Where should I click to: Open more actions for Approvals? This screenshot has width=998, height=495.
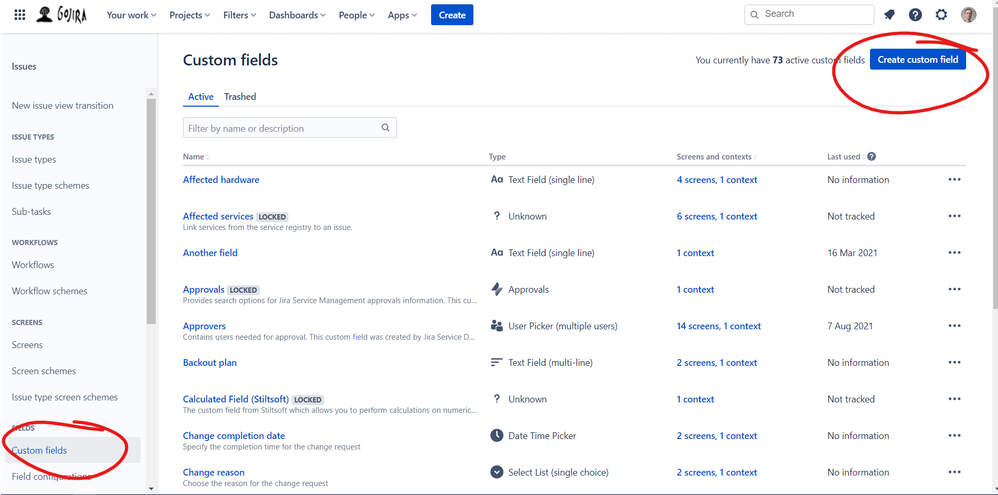pos(954,289)
